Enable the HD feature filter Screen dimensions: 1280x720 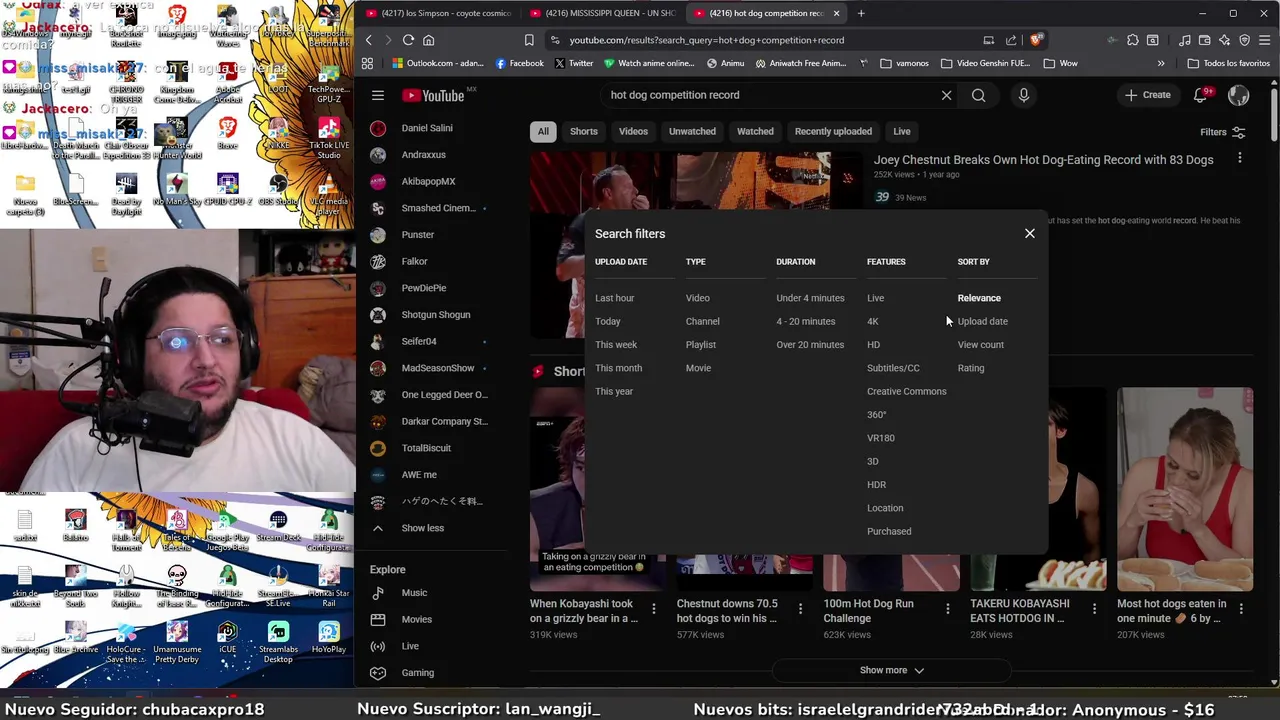(x=873, y=345)
